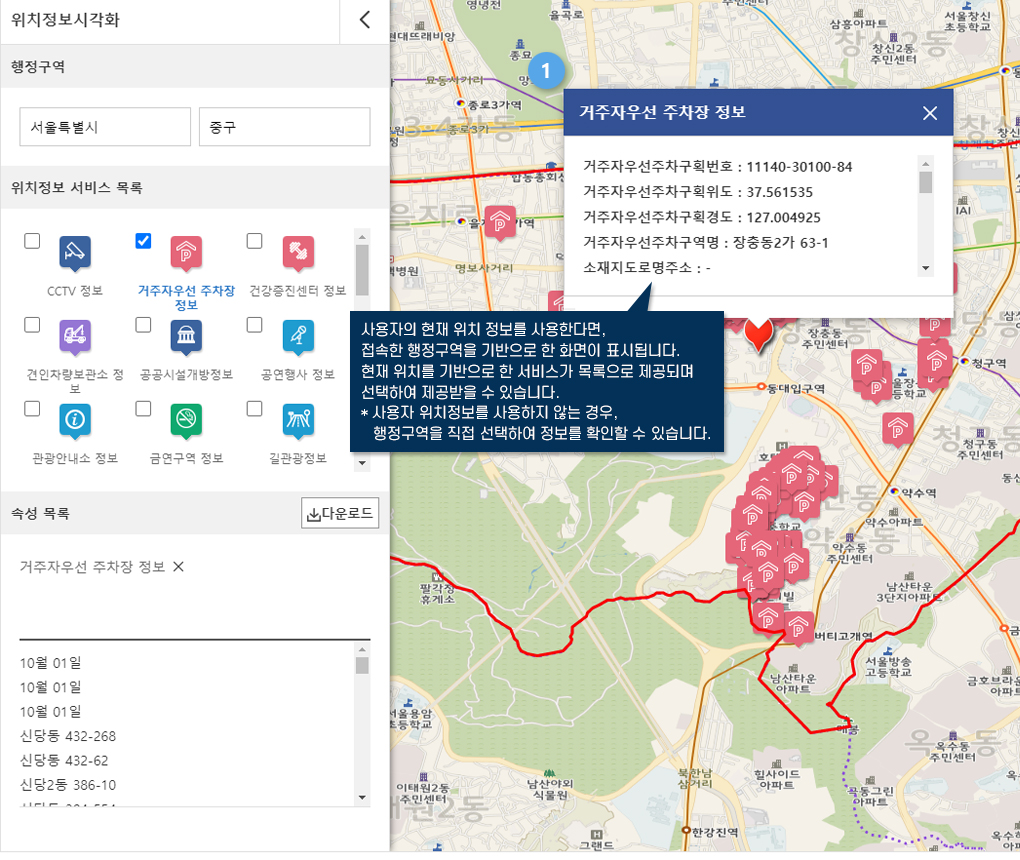Screen dimensions: 1020x860
Task: Select the 거주자우선 주차장 정보 parking icon
Action: click(186, 253)
